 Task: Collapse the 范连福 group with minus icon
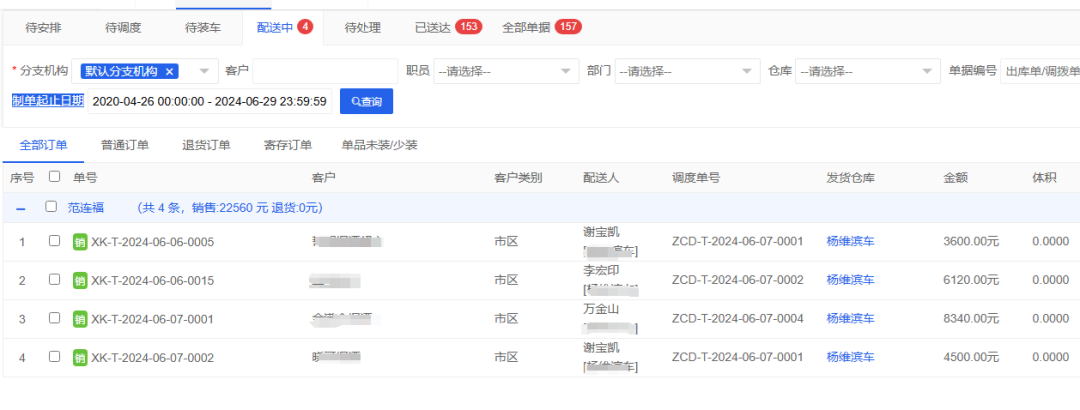point(21,208)
